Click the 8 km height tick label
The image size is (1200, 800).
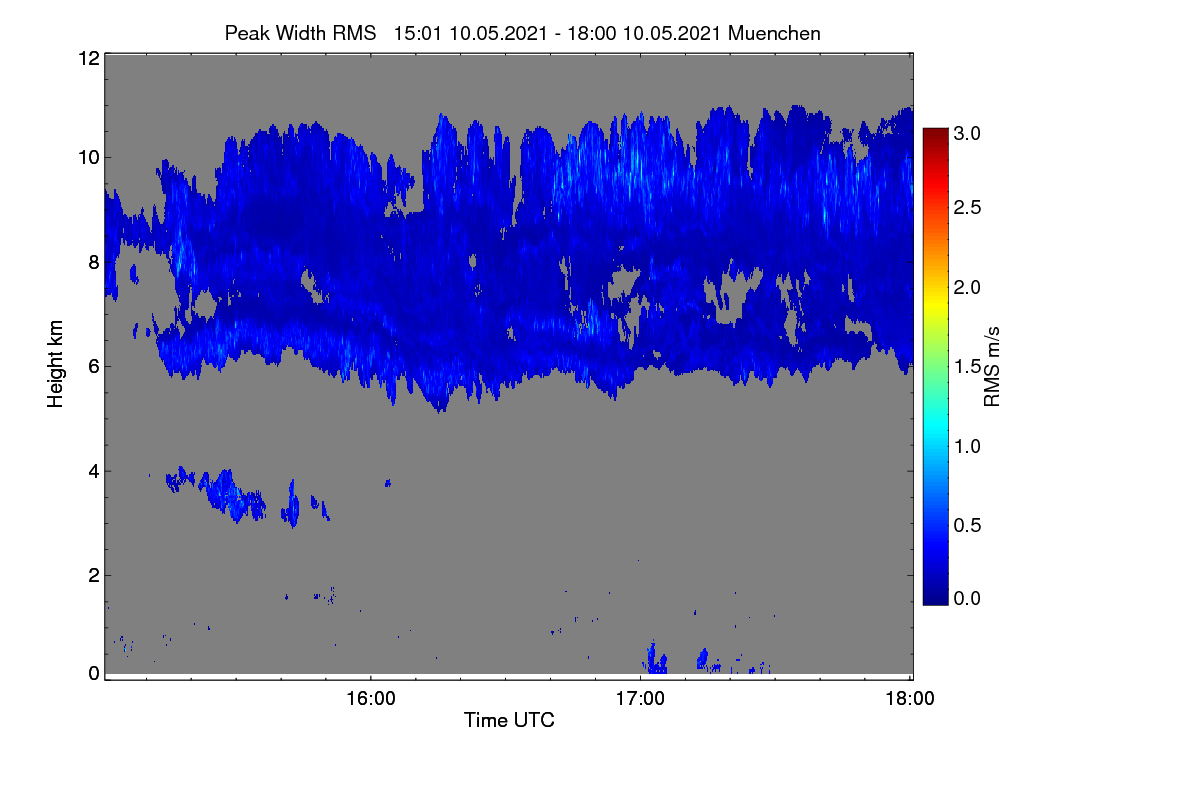pyautogui.click(x=93, y=262)
